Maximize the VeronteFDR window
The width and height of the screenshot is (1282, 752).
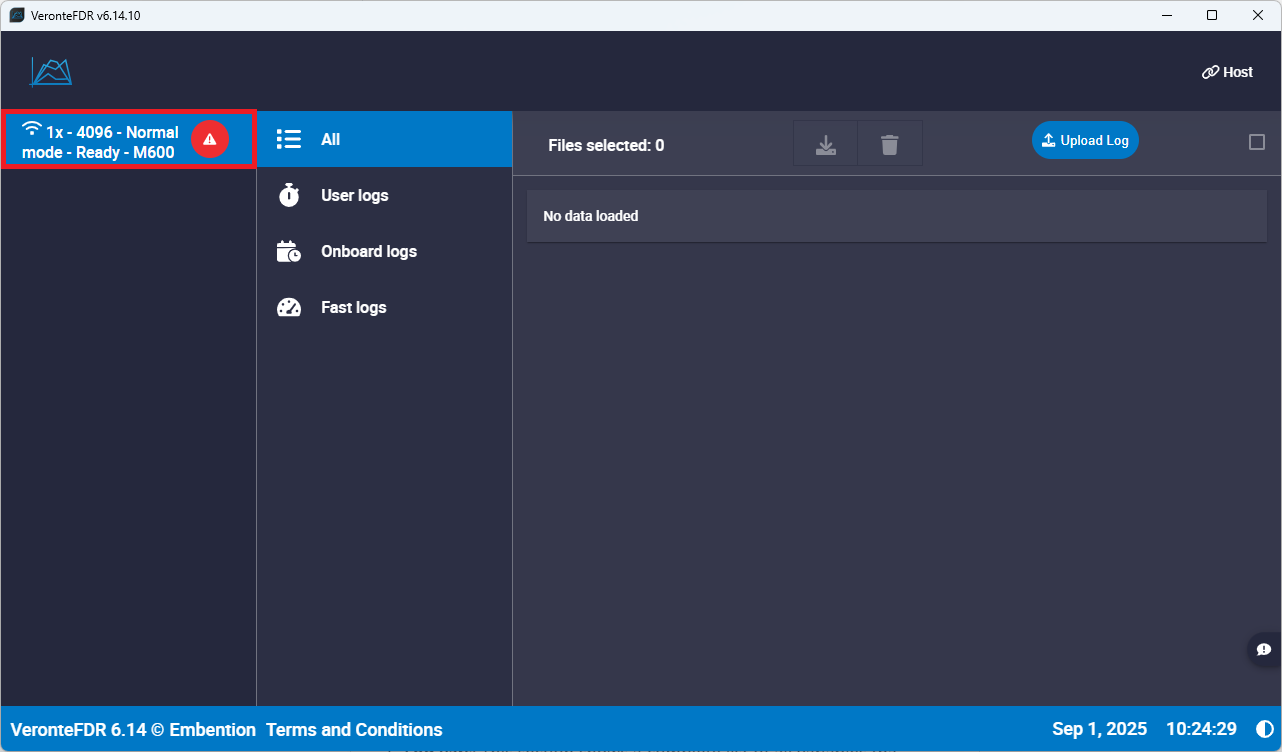point(1212,15)
